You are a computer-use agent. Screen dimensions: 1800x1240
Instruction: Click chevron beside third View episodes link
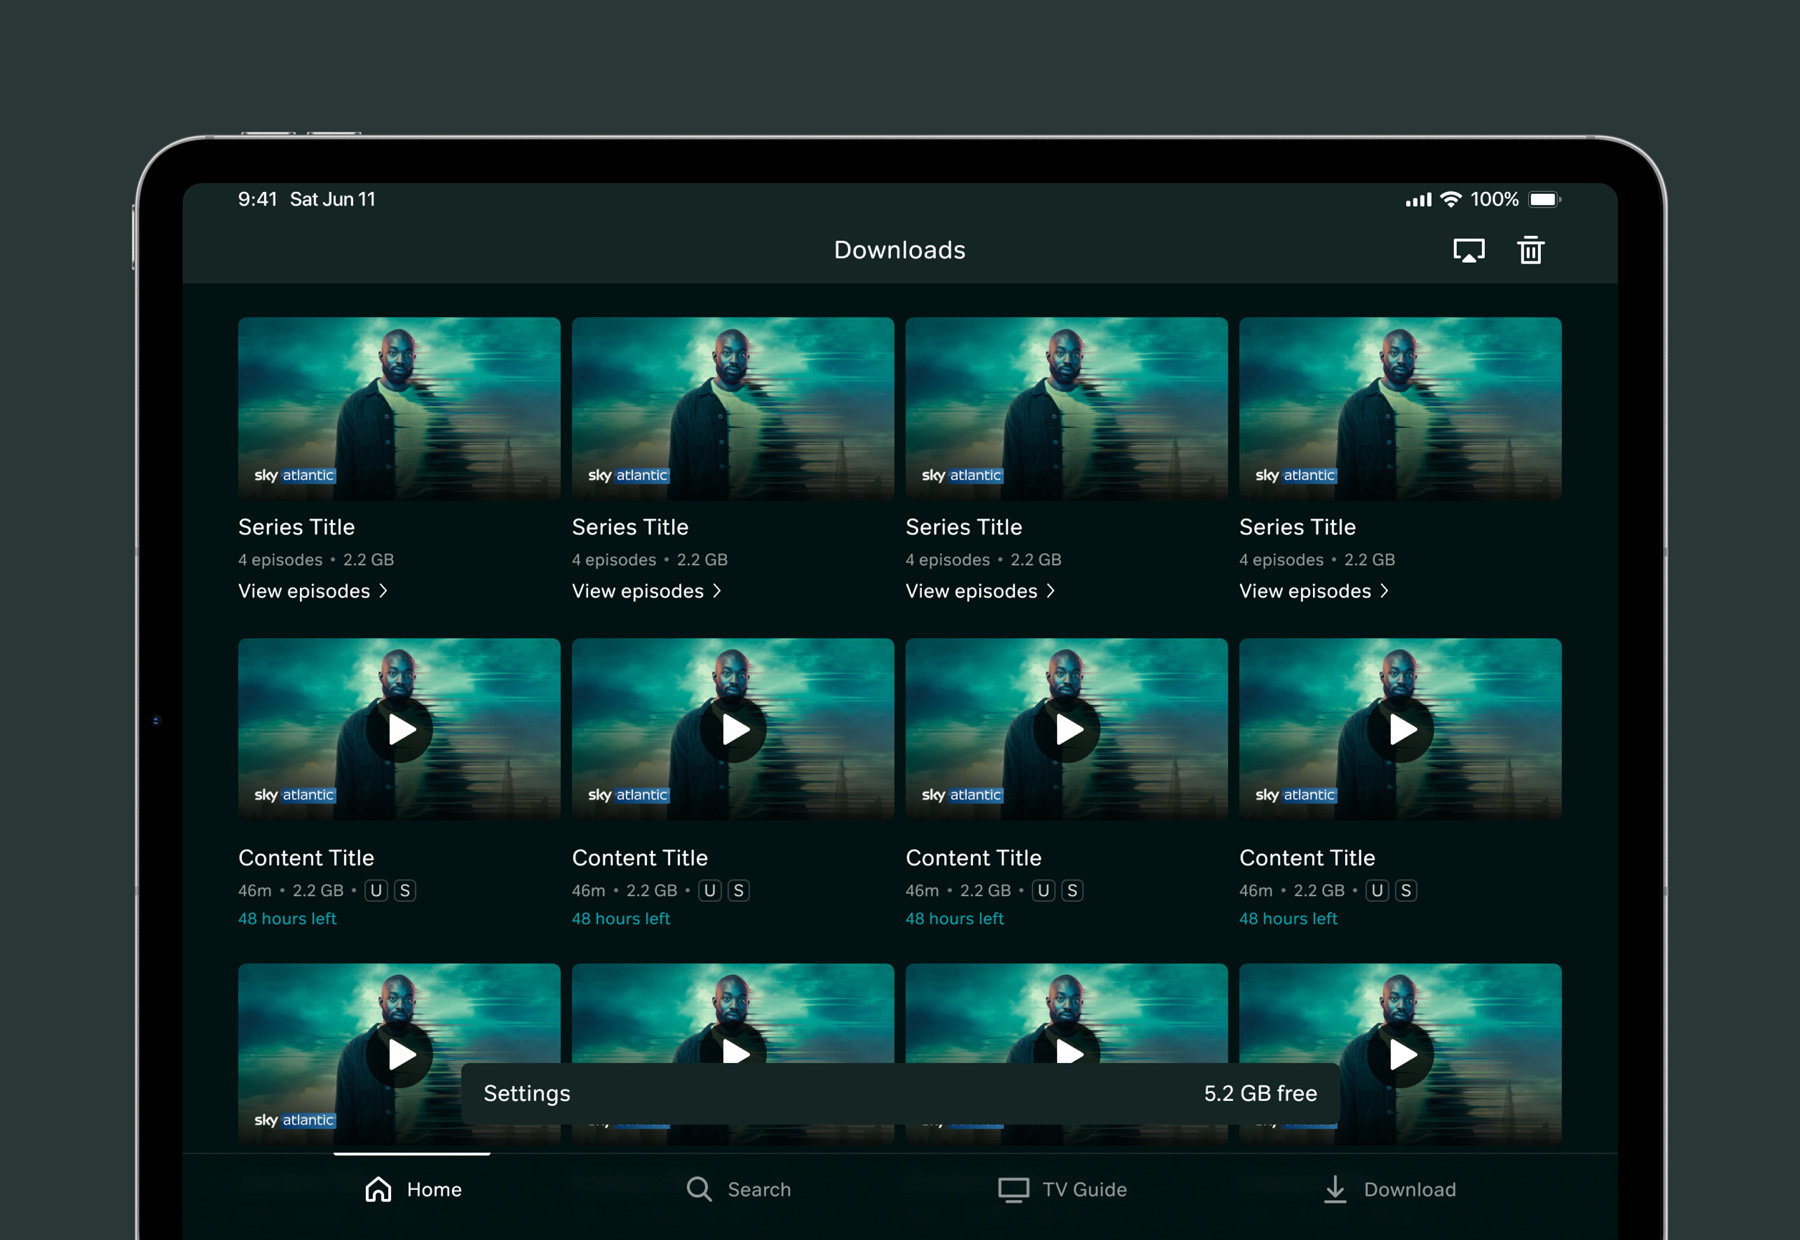click(x=1051, y=591)
